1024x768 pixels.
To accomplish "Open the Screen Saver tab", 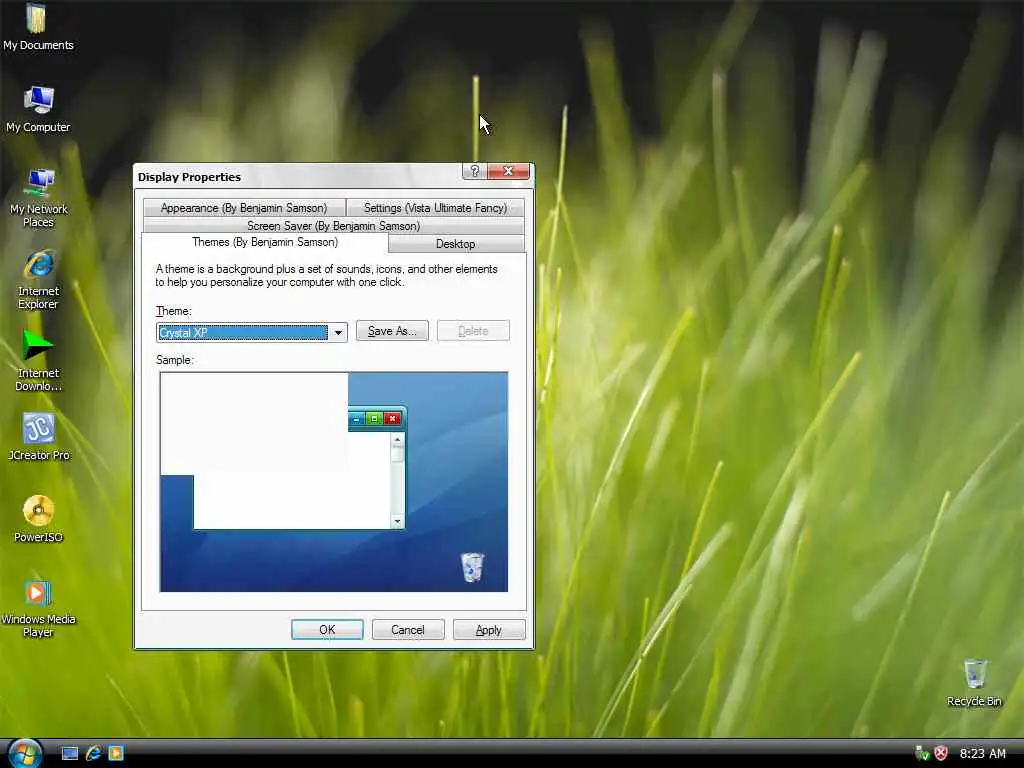I will (x=333, y=225).
